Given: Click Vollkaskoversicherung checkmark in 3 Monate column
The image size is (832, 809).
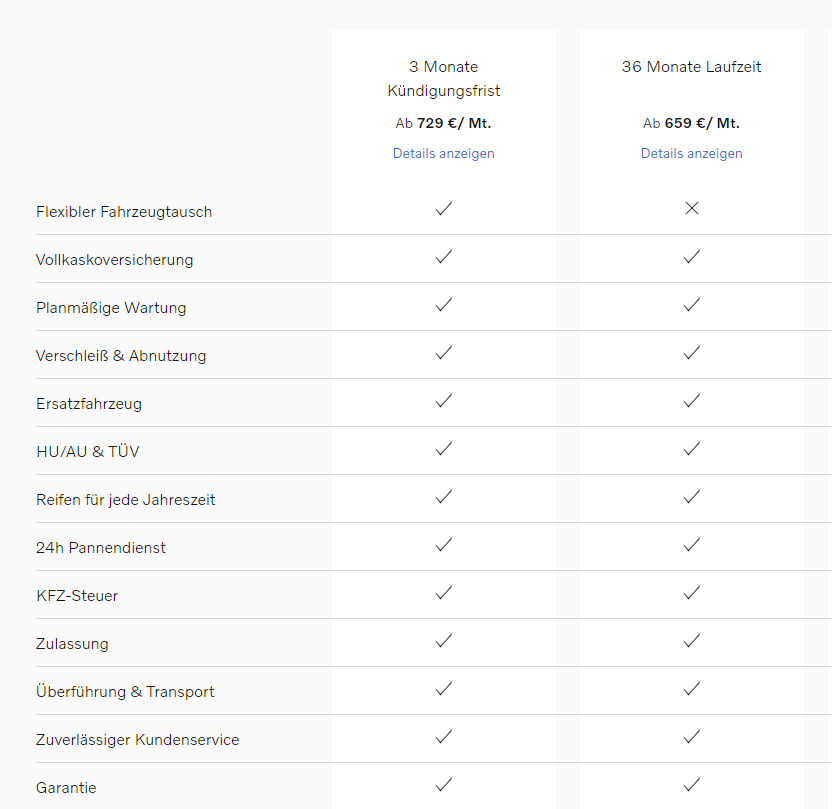Looking at the screenshot, I should pos(444,256).
